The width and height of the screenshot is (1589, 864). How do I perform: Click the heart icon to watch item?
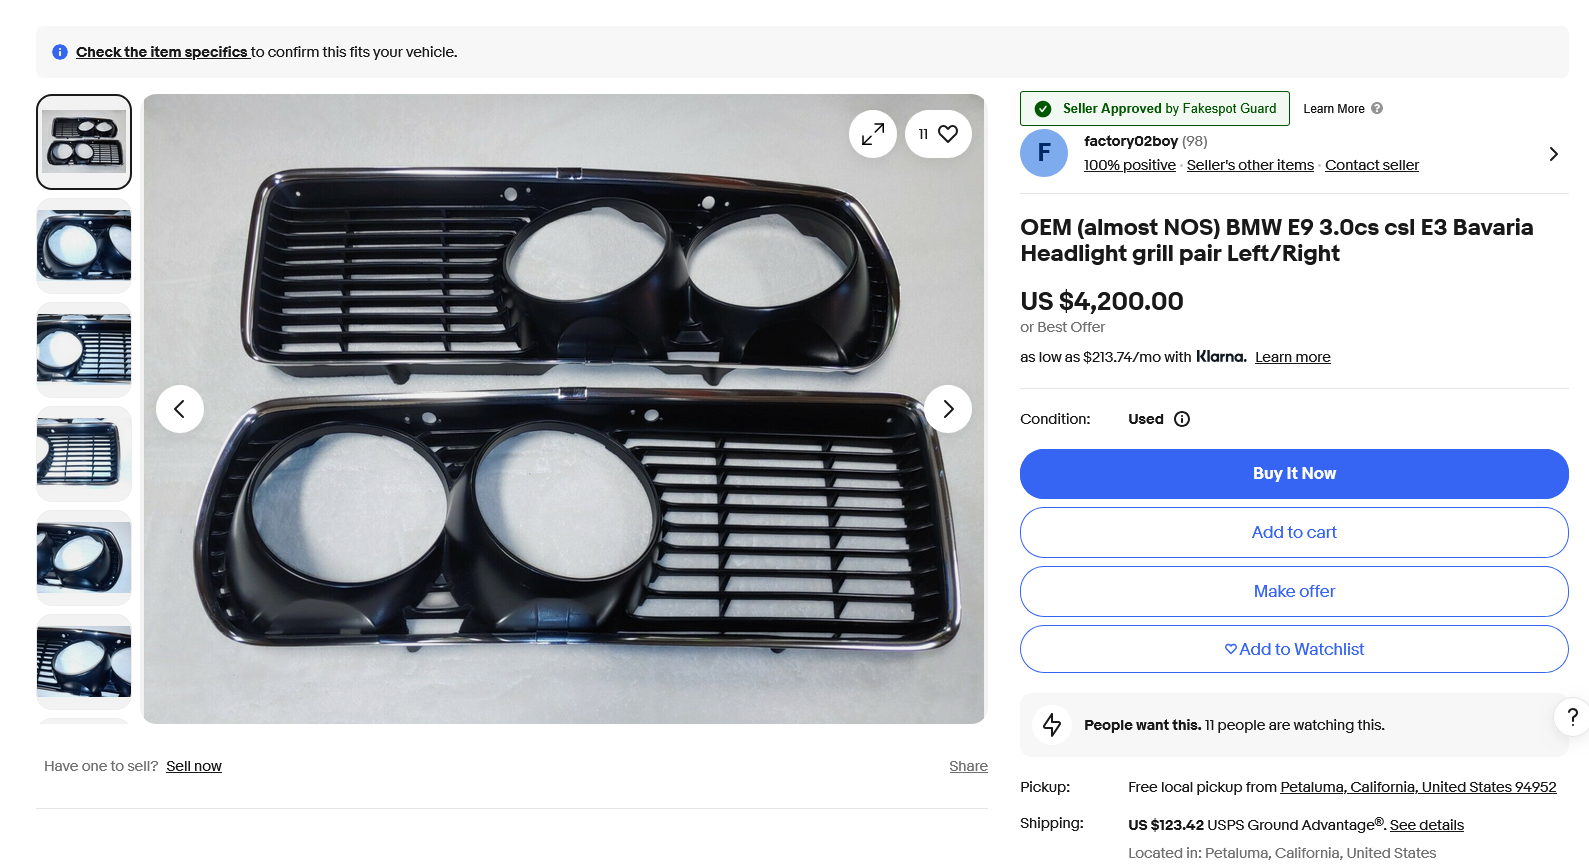click(x=947, y=134)
